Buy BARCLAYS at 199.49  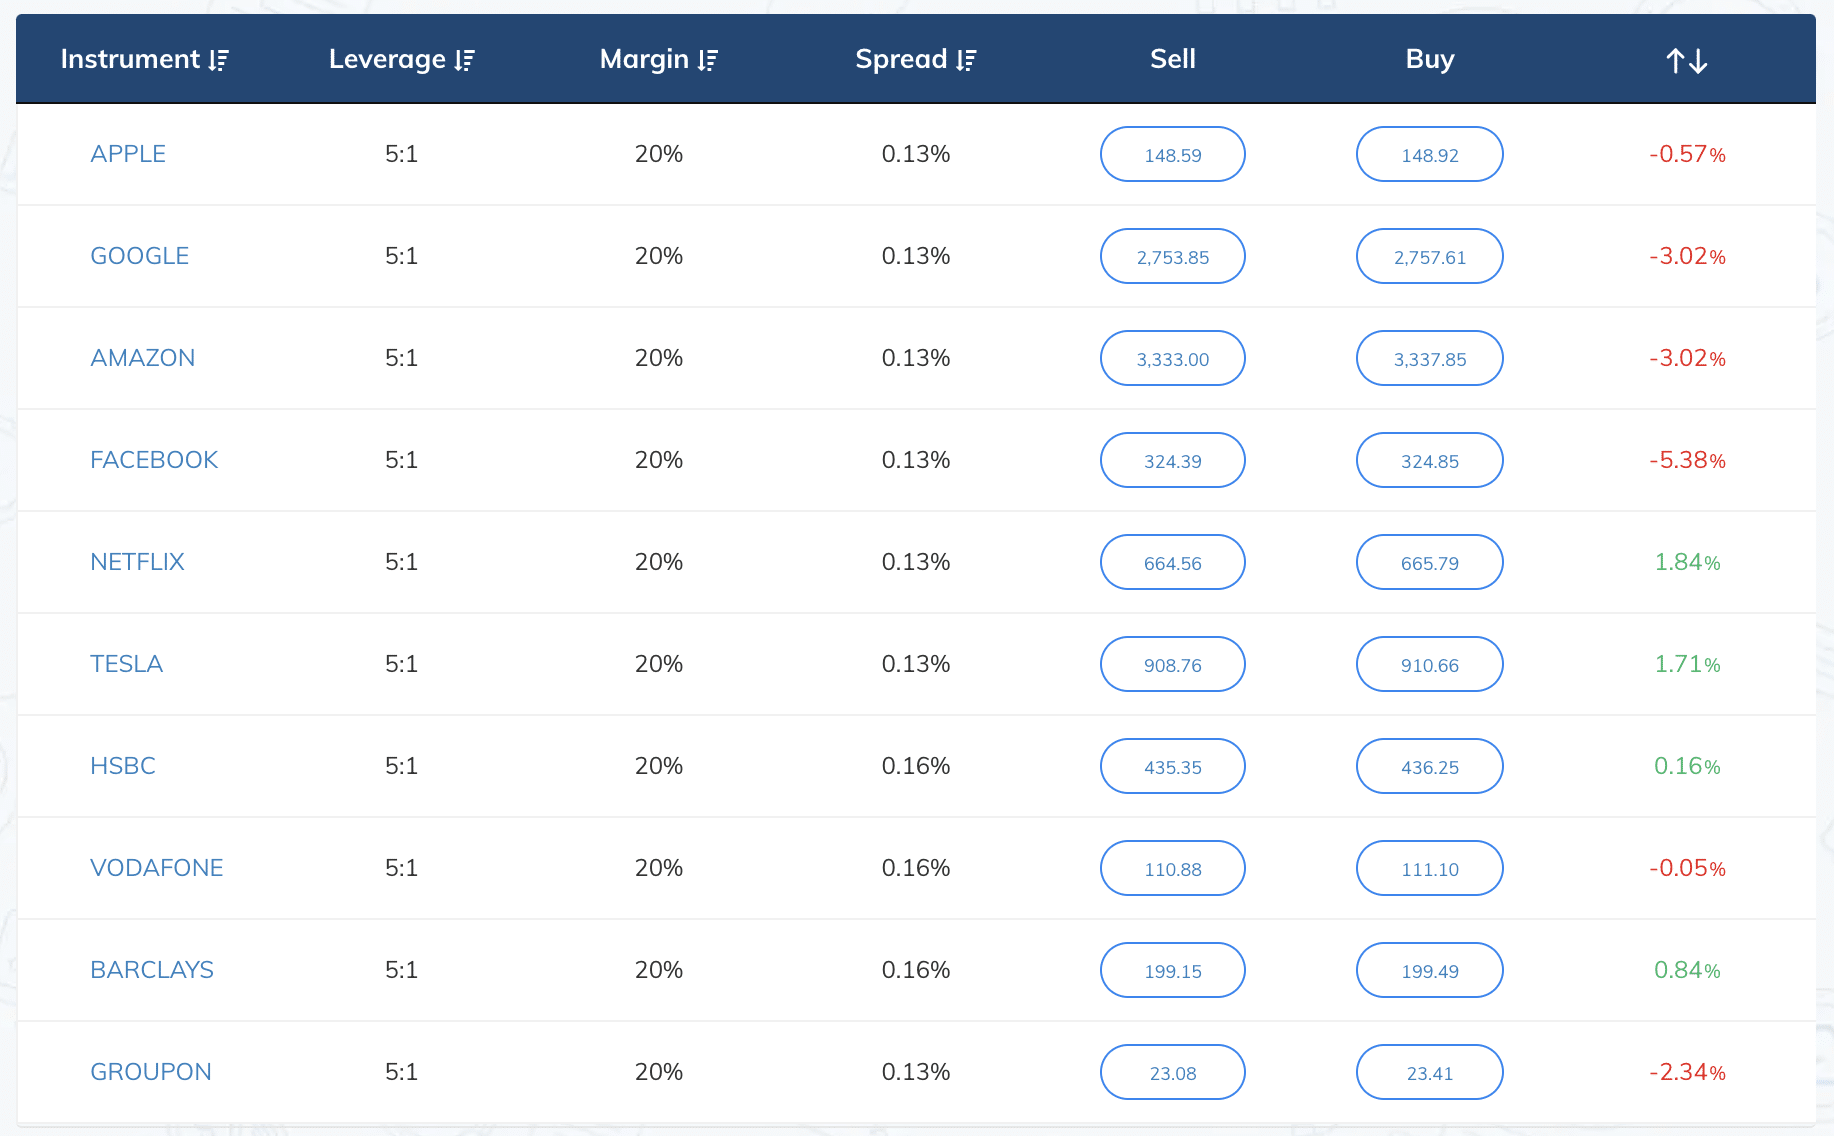(1430, 970)
